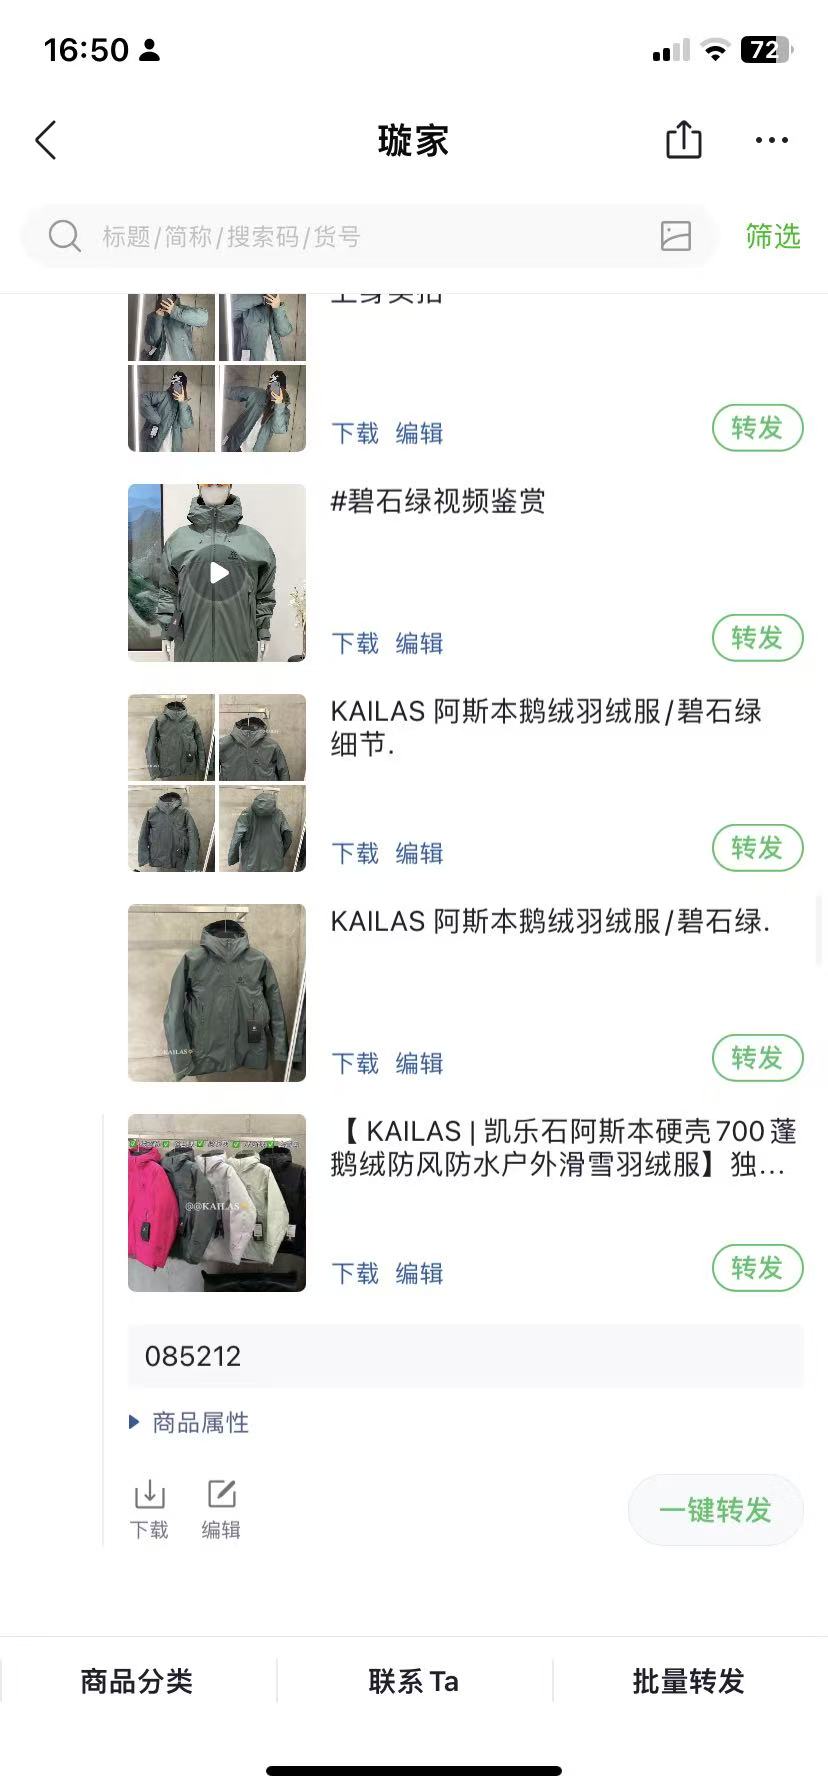Open the 批量转发 bottom tab
The image size is (828, 1792).
689,1681
